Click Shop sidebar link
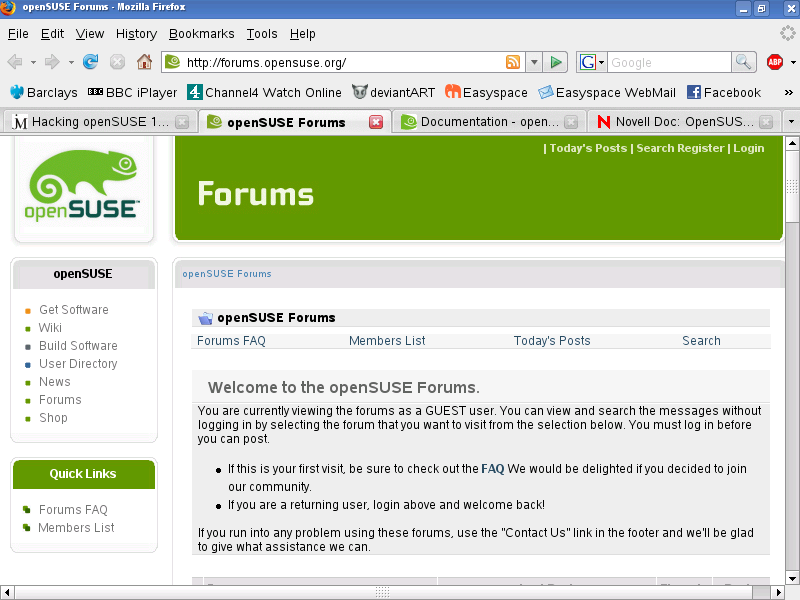The width and height of the screenshot is (800, 600). (53, 418)
